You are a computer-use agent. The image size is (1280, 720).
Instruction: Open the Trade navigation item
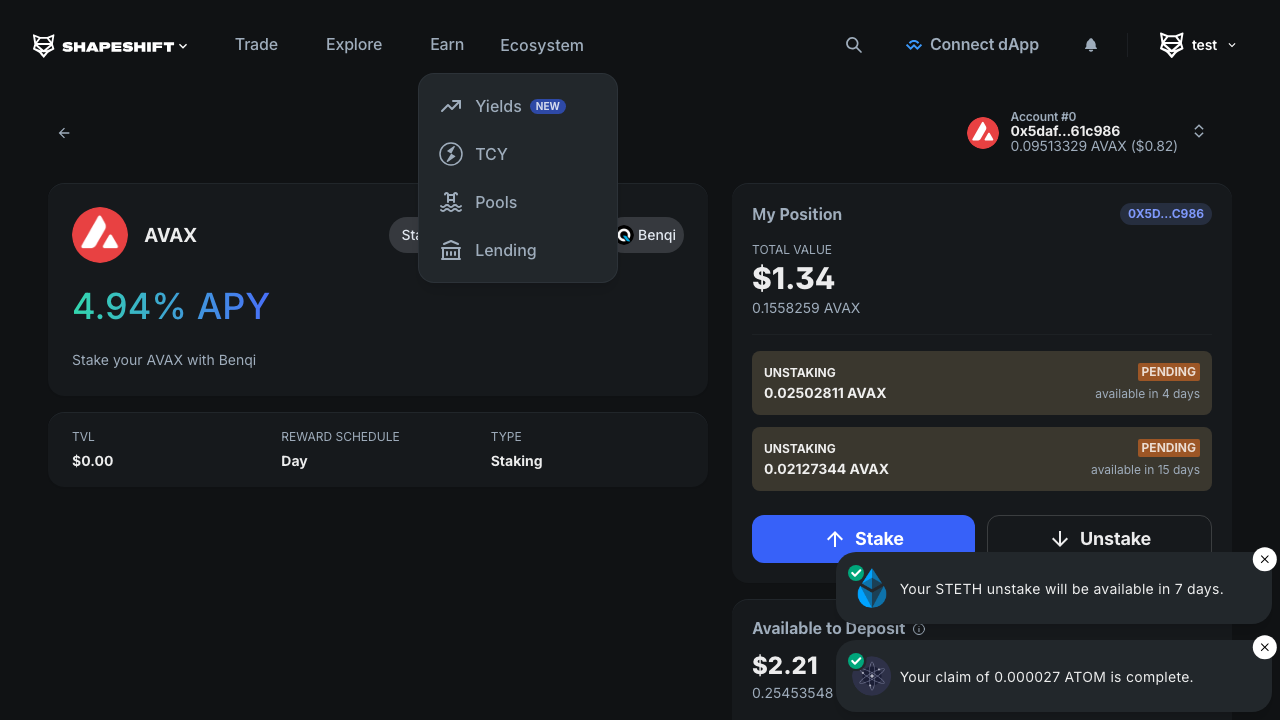coord(256,45)
